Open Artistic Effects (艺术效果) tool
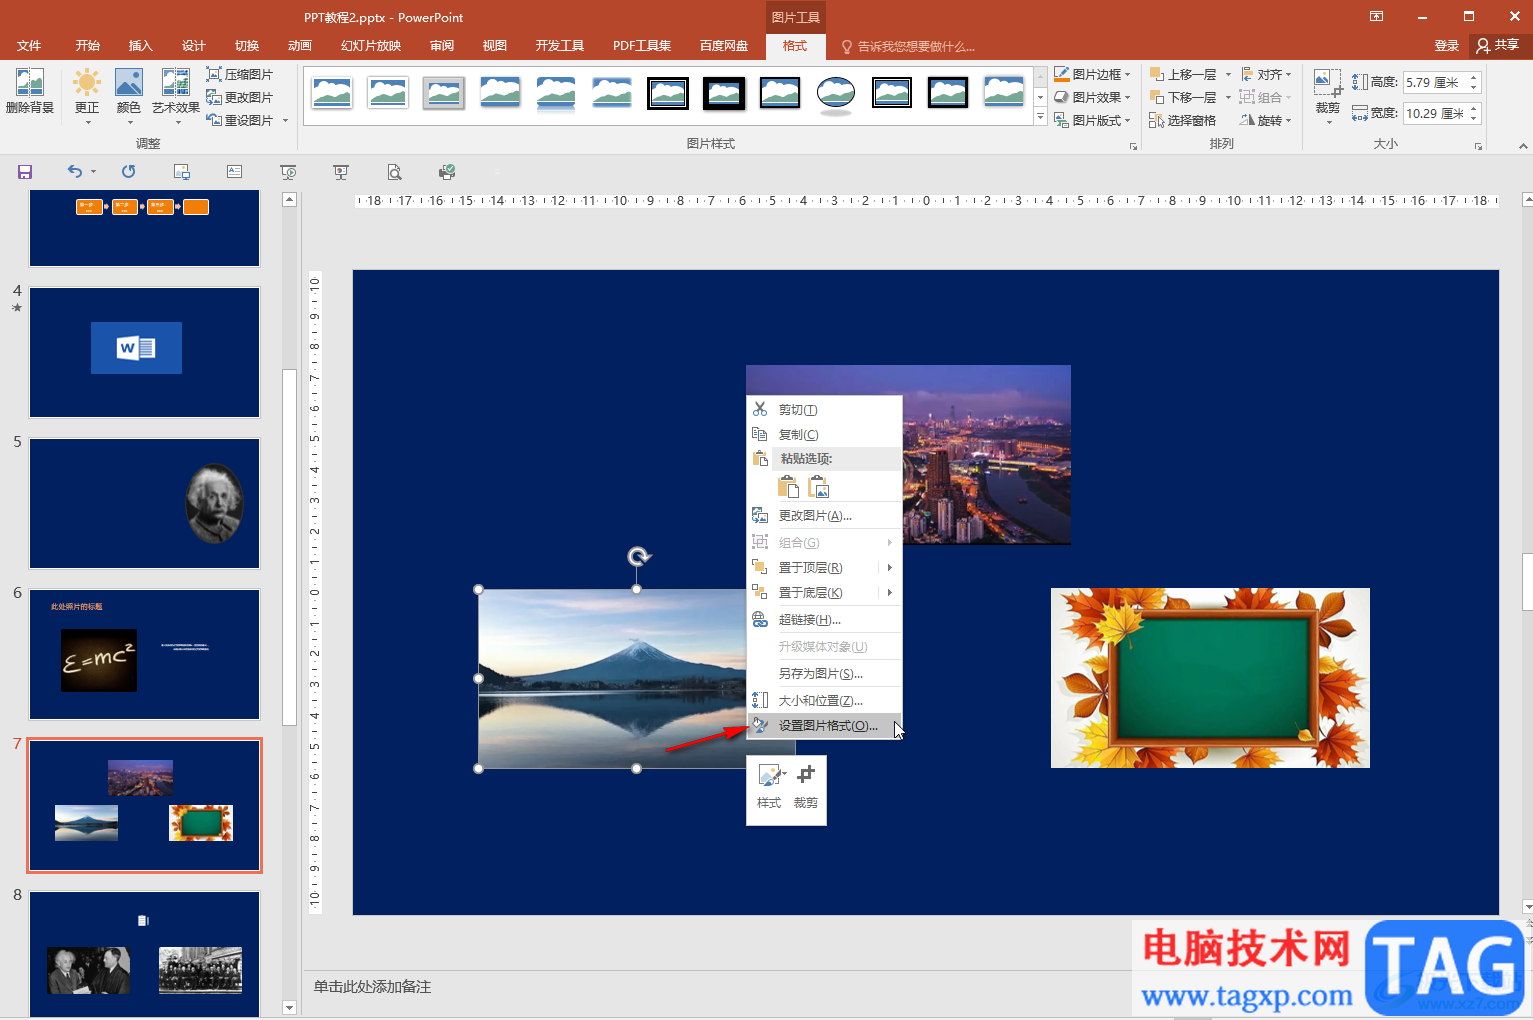The image size is (1533, 1020). (176, 96)
